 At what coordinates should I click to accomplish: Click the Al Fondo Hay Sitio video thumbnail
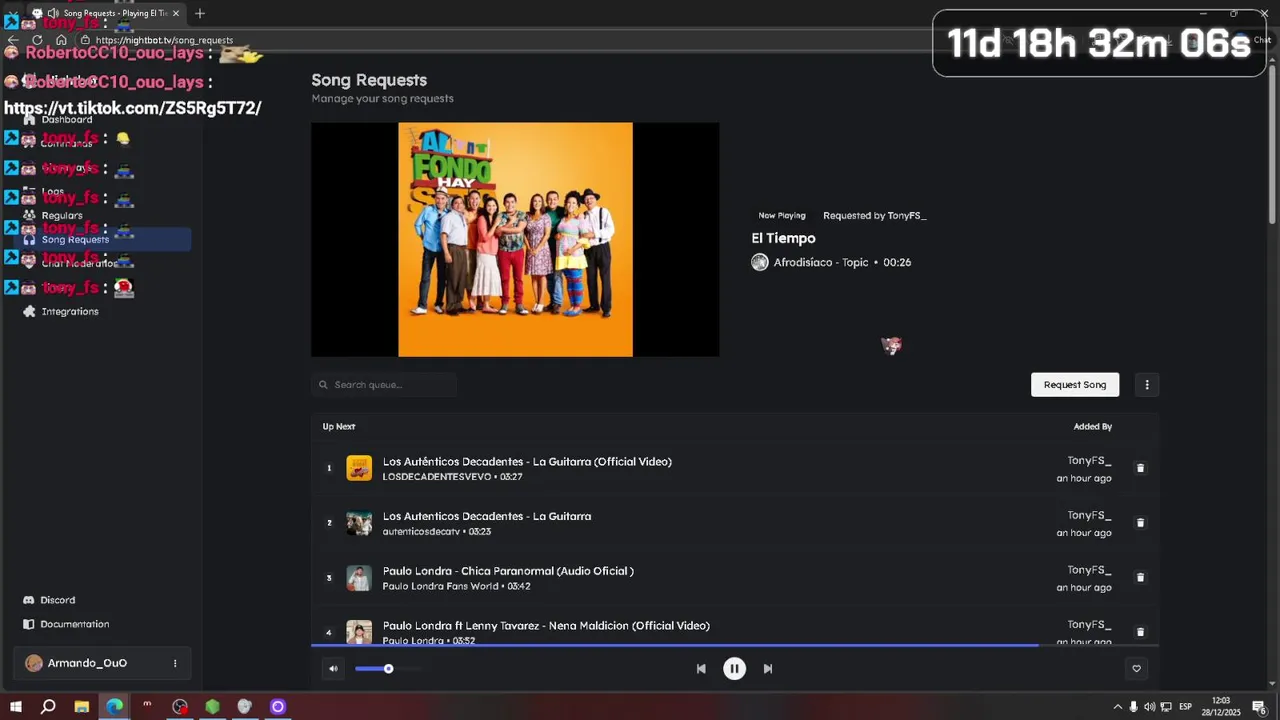pyautogui.click(x=515, y=239)
